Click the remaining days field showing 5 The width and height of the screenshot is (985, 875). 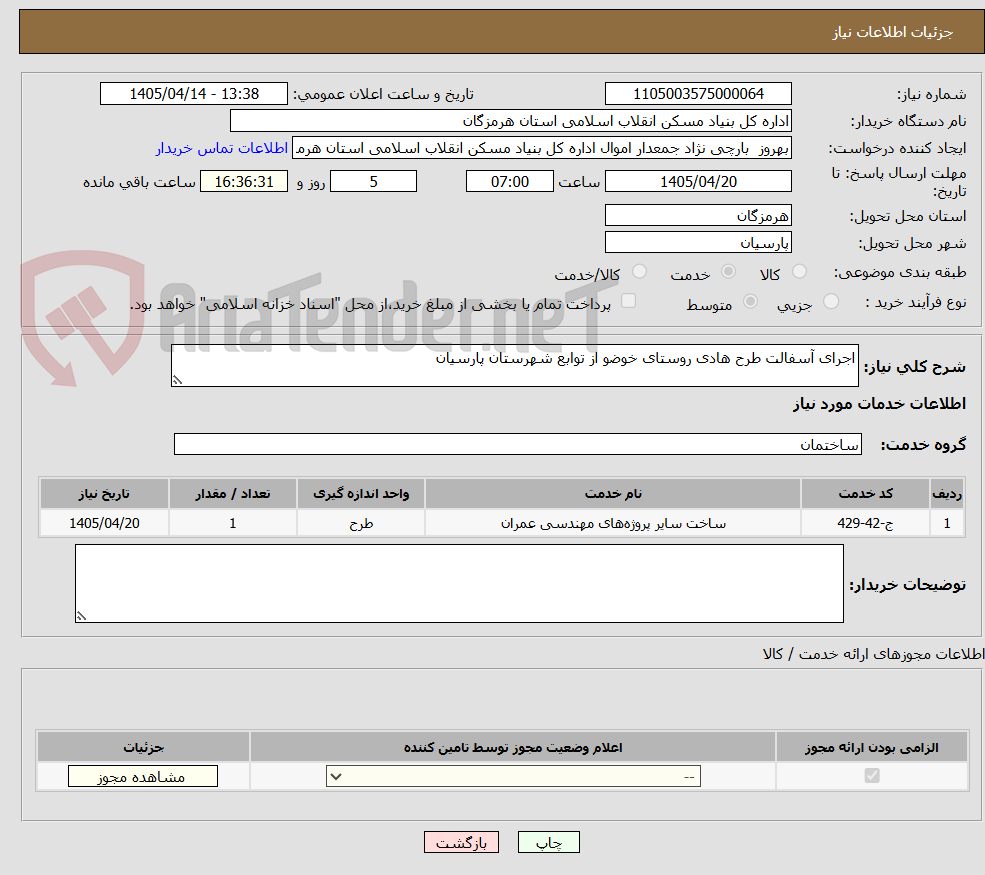pyautogui.click(x=373, y=182)
